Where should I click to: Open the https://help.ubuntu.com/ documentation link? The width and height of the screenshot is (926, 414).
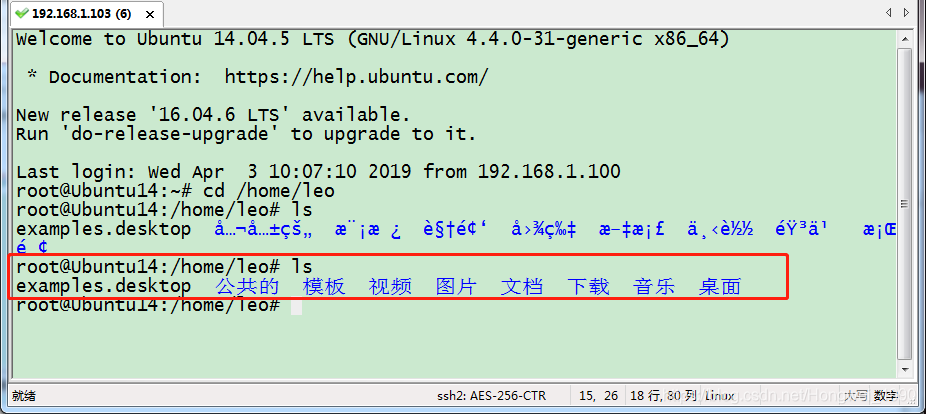[x=357, y=77]
